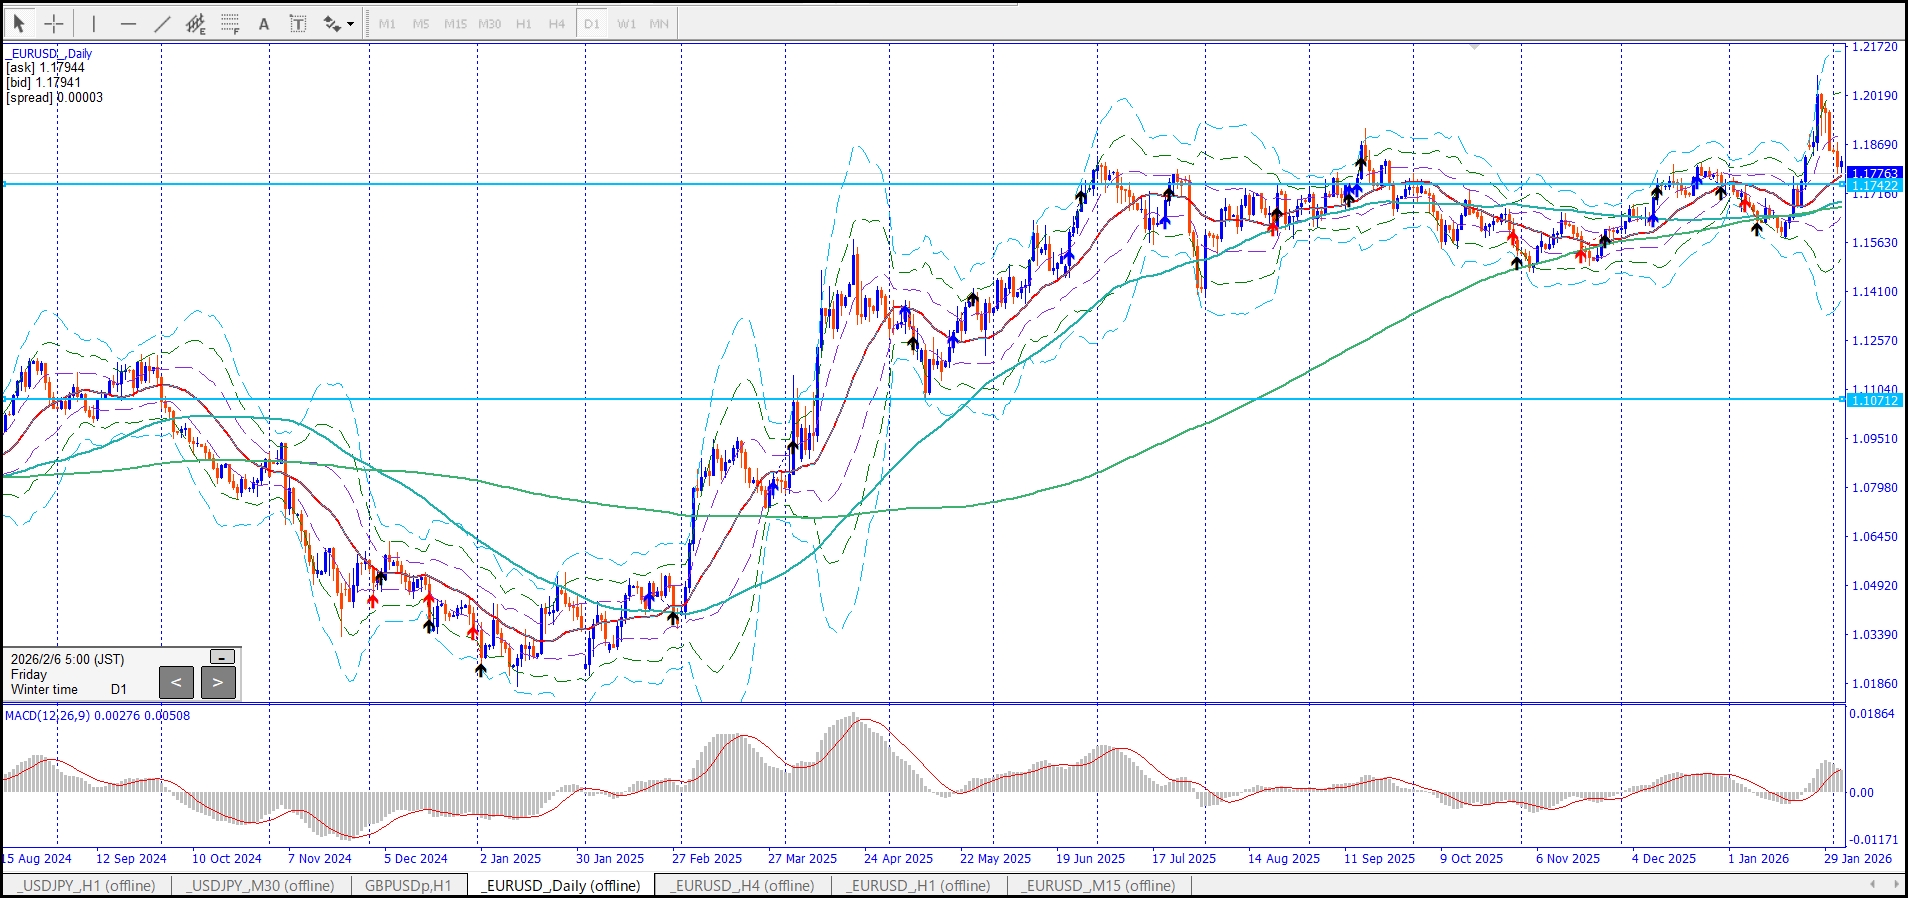Screen dimensions: 1908x898
Task: Switch chart to H4 timeframe
Action: [x=557, y=23]
